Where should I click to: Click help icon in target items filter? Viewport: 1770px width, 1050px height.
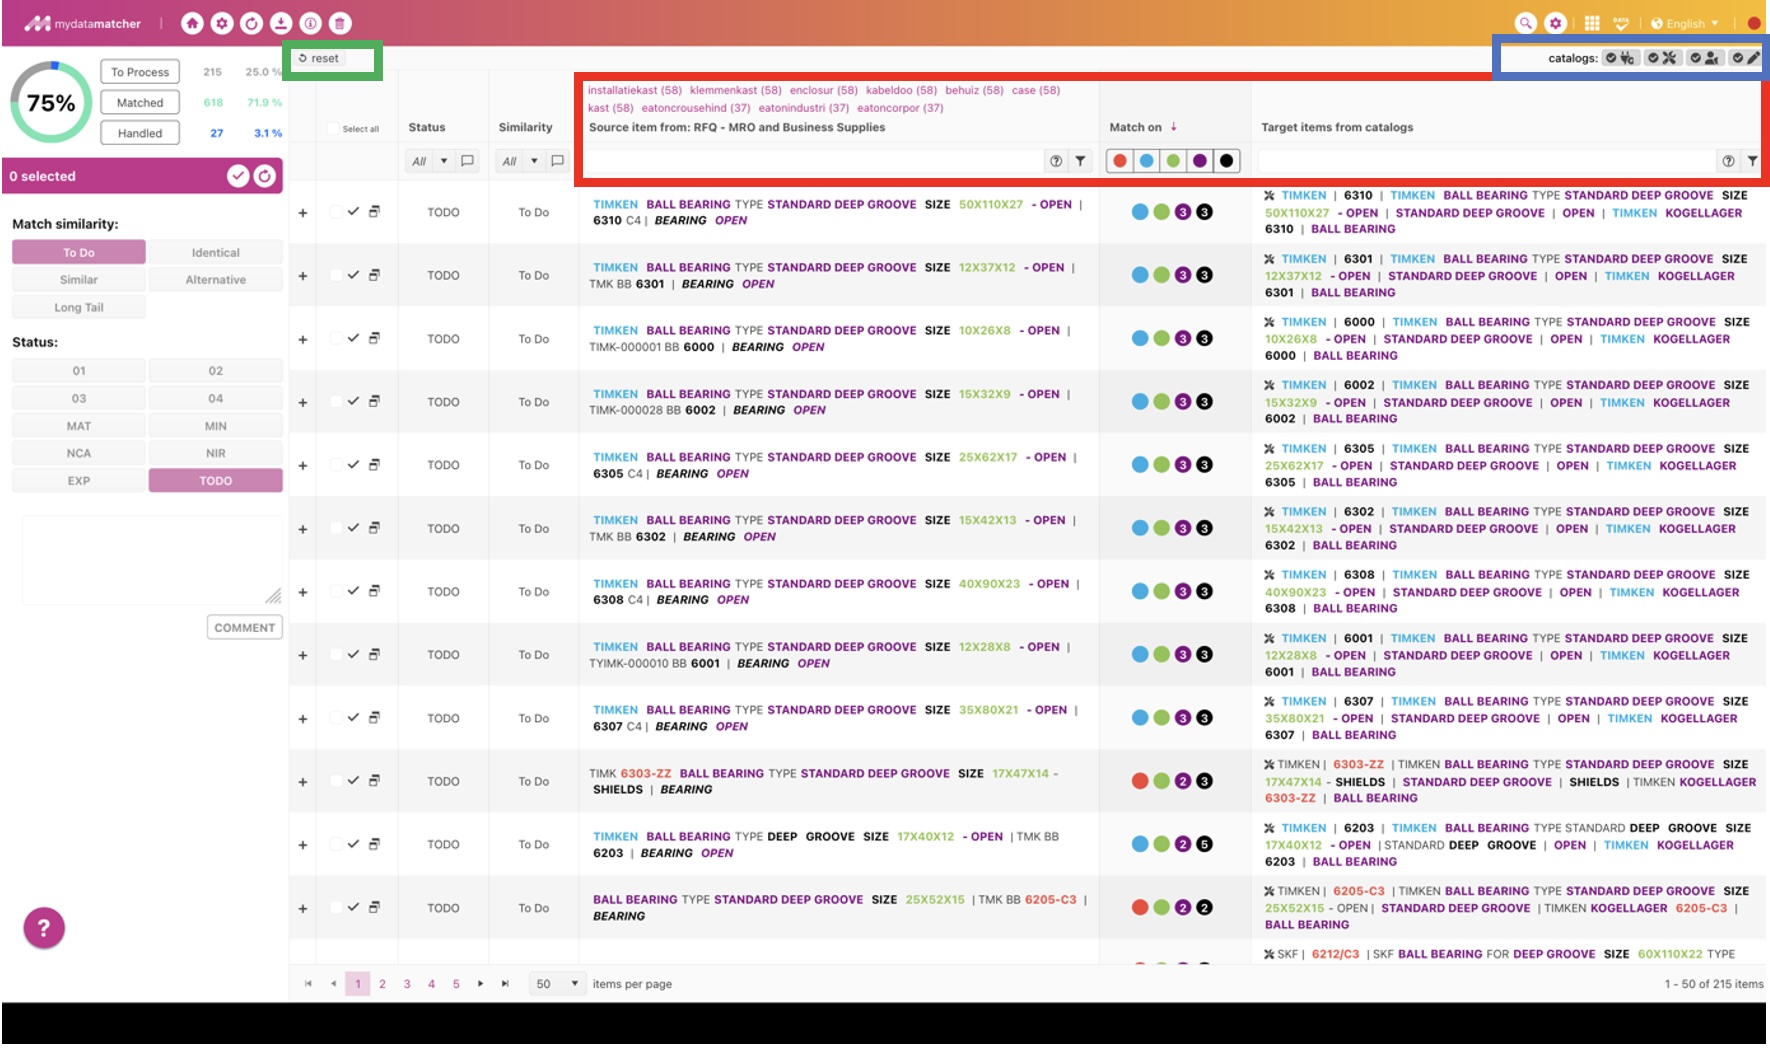pos(1728,161)
